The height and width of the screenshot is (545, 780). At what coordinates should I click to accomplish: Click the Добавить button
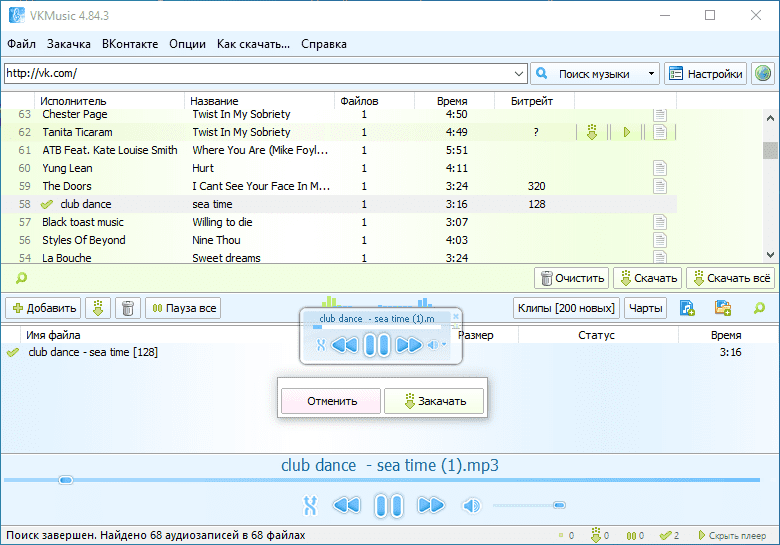43,308
